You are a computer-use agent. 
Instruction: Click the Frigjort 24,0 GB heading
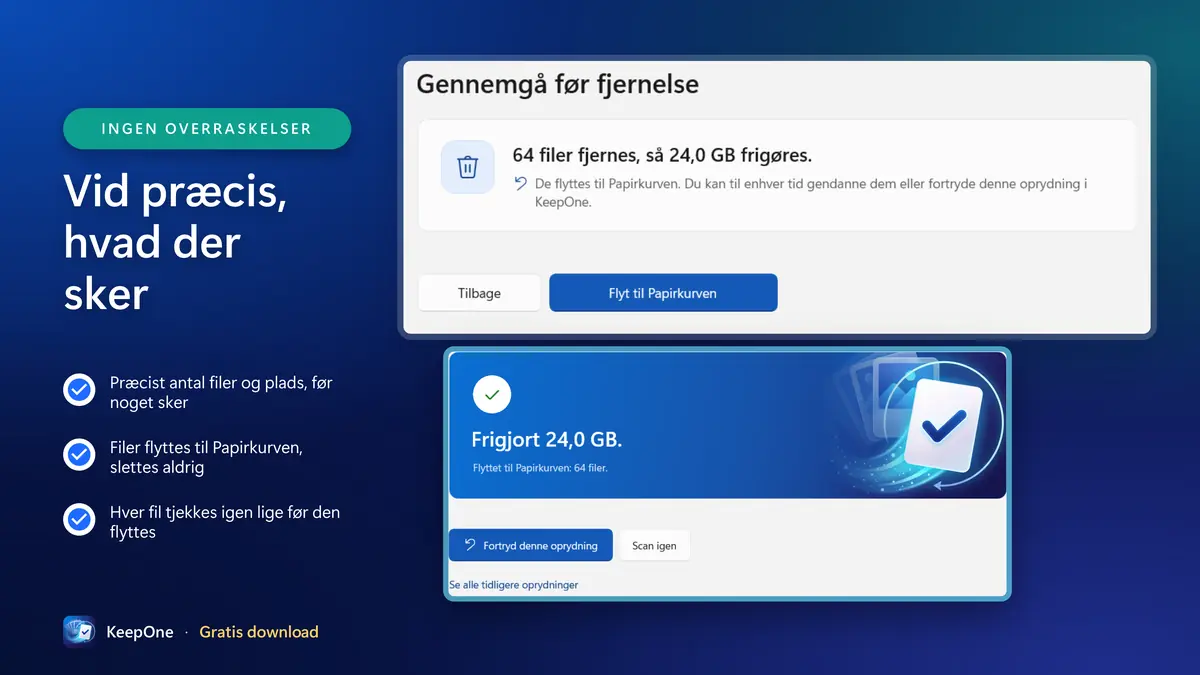(x=547, y=440)
